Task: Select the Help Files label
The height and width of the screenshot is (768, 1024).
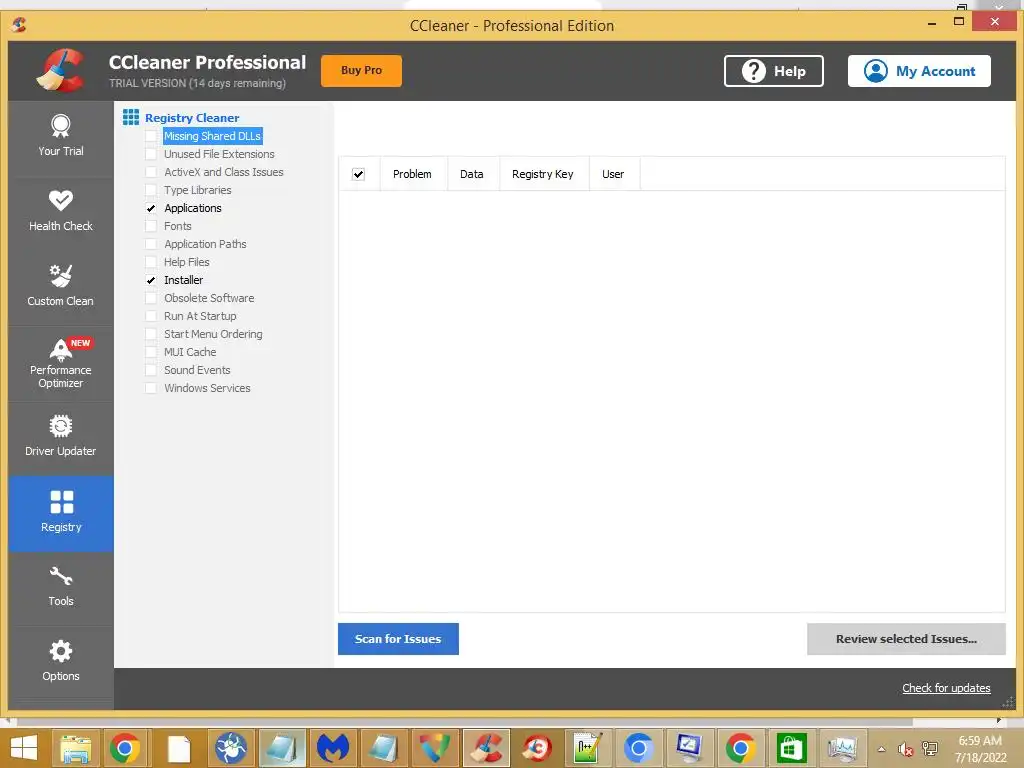Action: [187, 262]
